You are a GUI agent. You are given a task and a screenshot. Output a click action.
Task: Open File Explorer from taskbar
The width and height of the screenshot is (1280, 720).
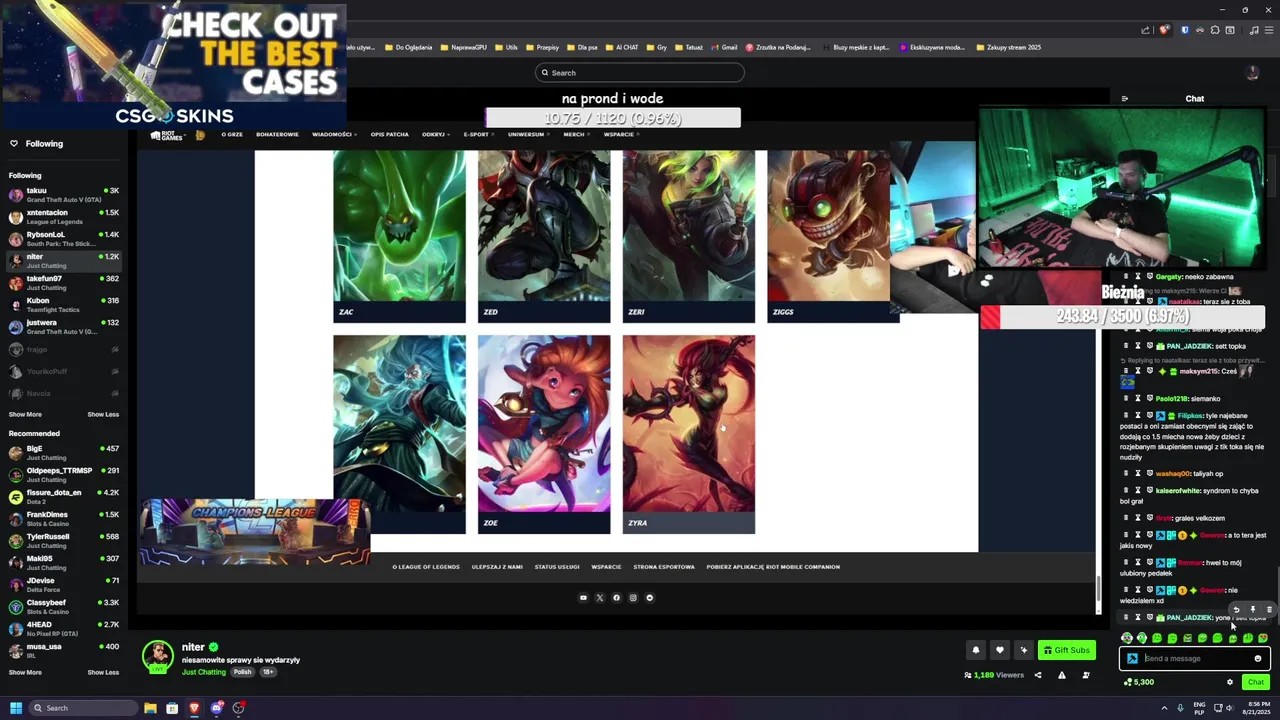pos(150,708)
